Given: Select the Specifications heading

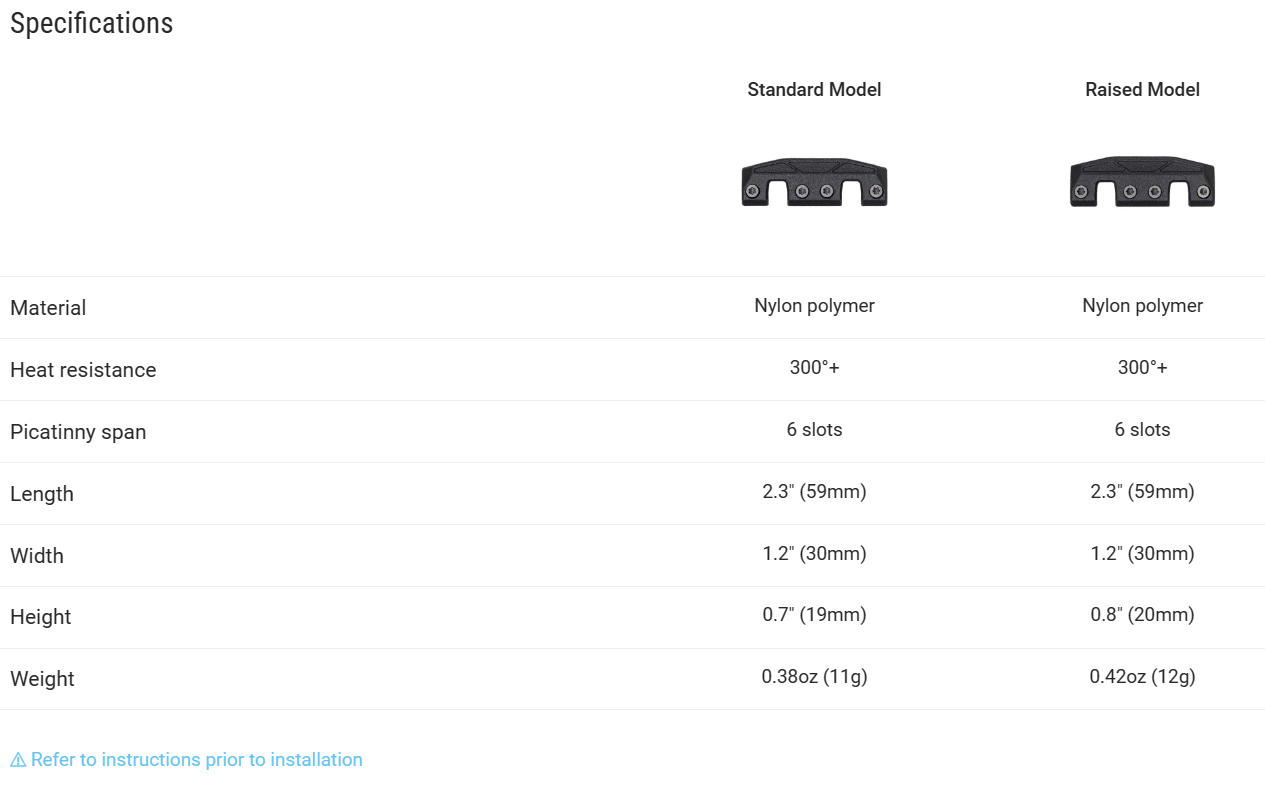Looking at the screenshot, I should click(91, 23).
